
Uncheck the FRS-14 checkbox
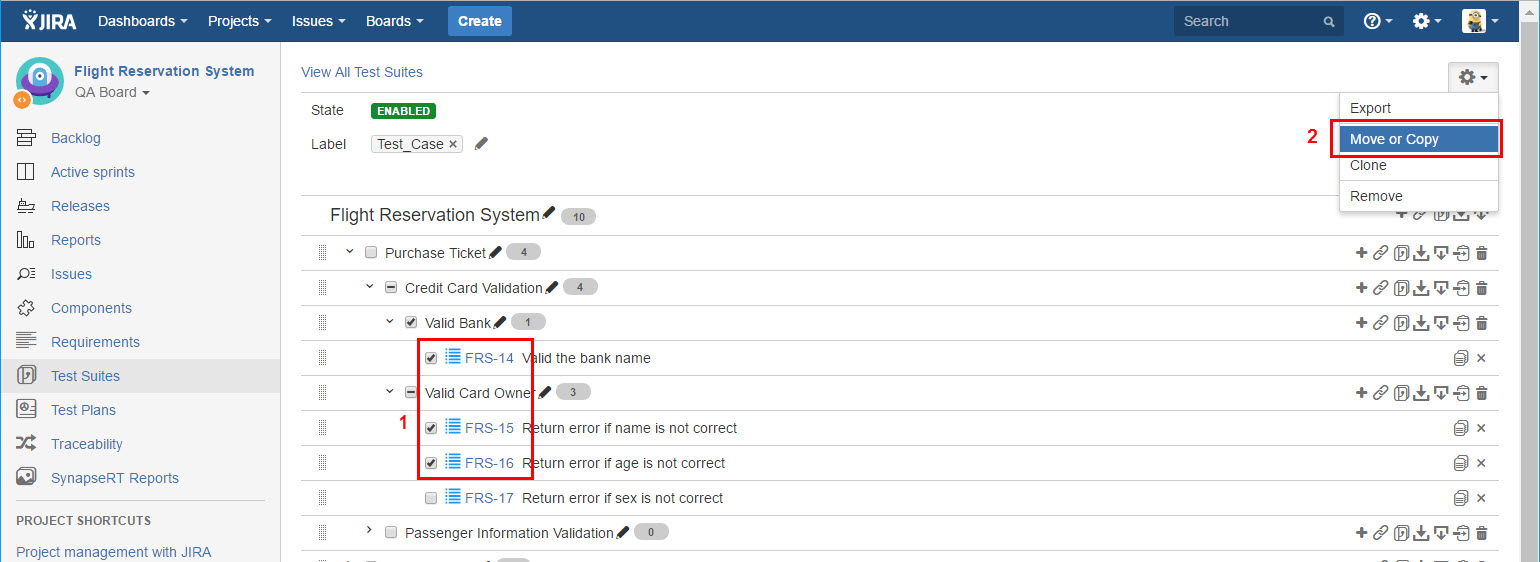point(431,358)
